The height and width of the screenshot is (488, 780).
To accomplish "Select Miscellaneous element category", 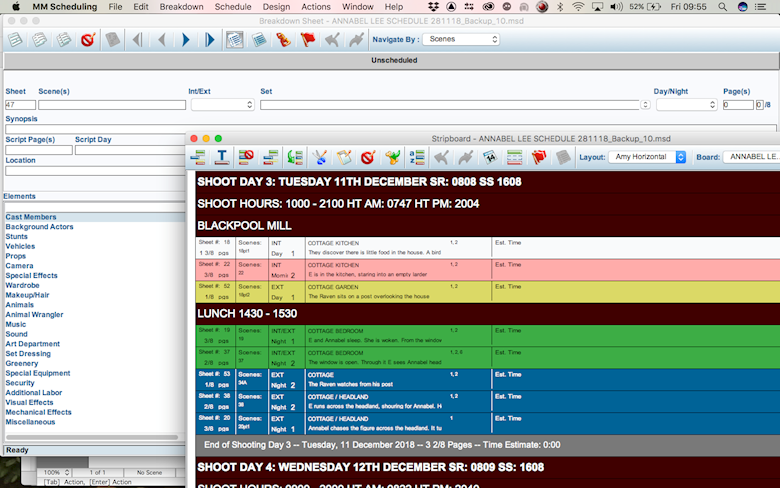I will (x=30, y=422).
